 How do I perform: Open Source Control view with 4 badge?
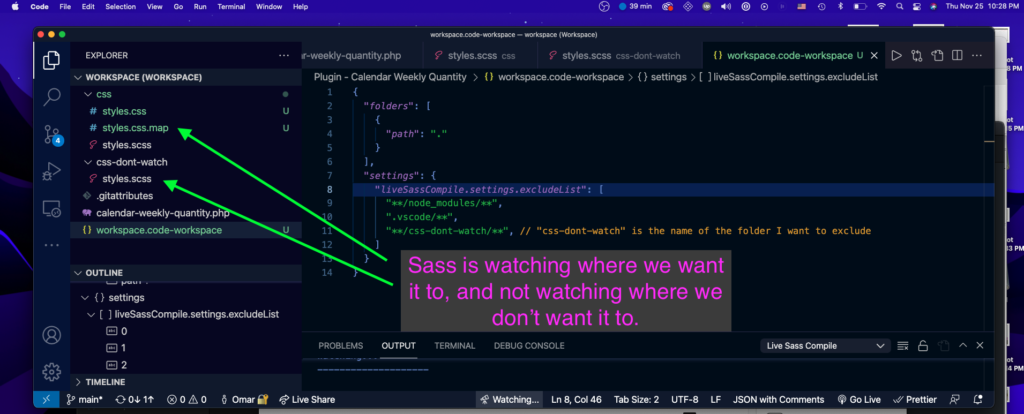(52, 135)
